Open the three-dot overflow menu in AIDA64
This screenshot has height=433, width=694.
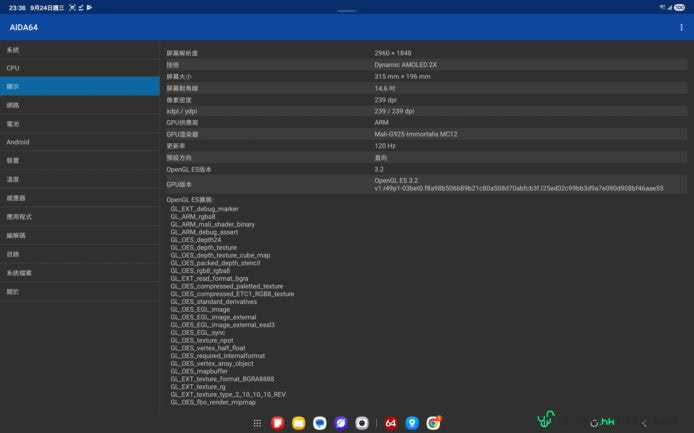(x=681, y=27)
